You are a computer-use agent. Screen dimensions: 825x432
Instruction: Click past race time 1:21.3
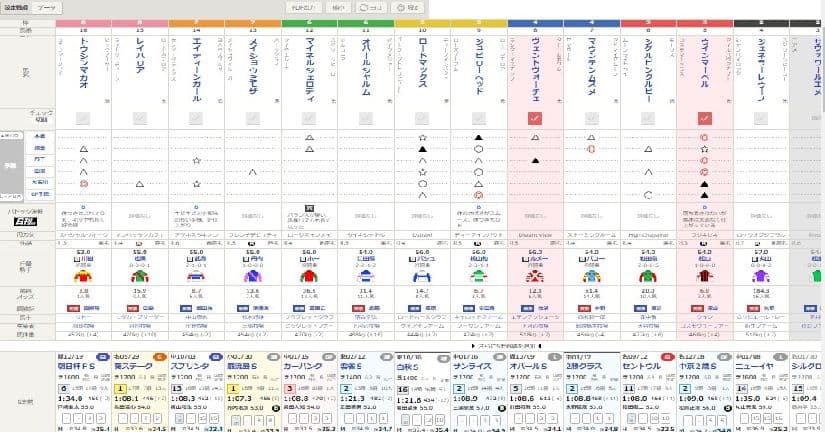tap(353, 399)
